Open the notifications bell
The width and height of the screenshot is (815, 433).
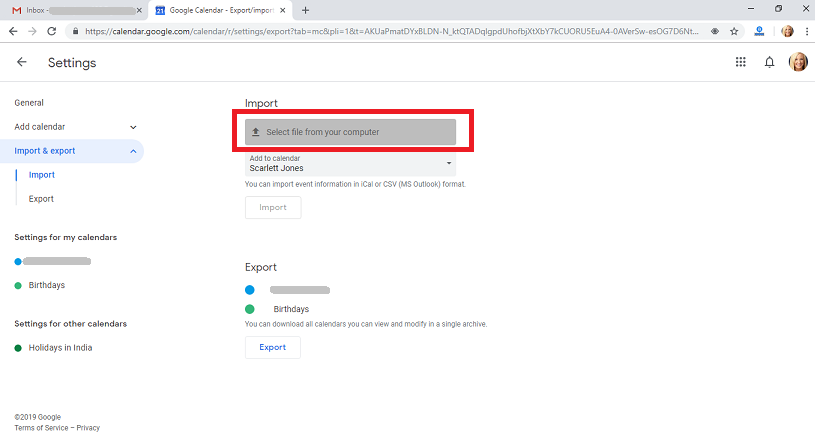[x=769, y=62]
